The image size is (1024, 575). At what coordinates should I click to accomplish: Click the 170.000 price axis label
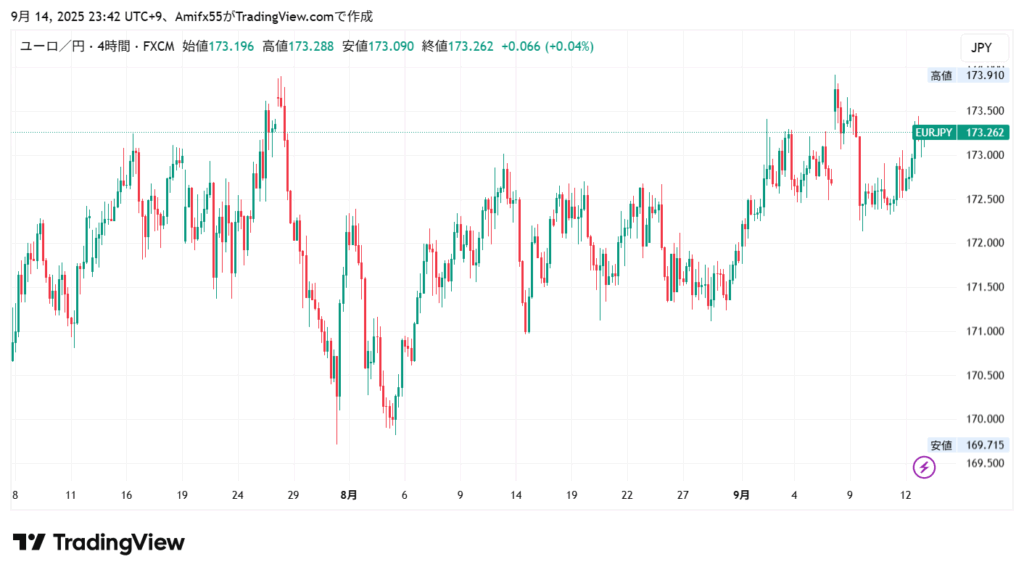click(x=983, y=419)
